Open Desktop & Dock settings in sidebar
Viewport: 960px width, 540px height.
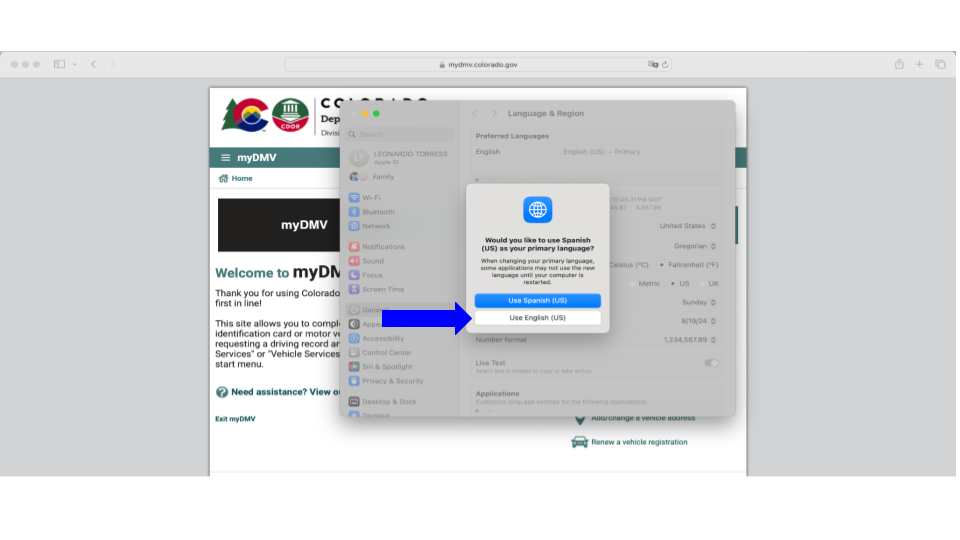click(383, 402)
